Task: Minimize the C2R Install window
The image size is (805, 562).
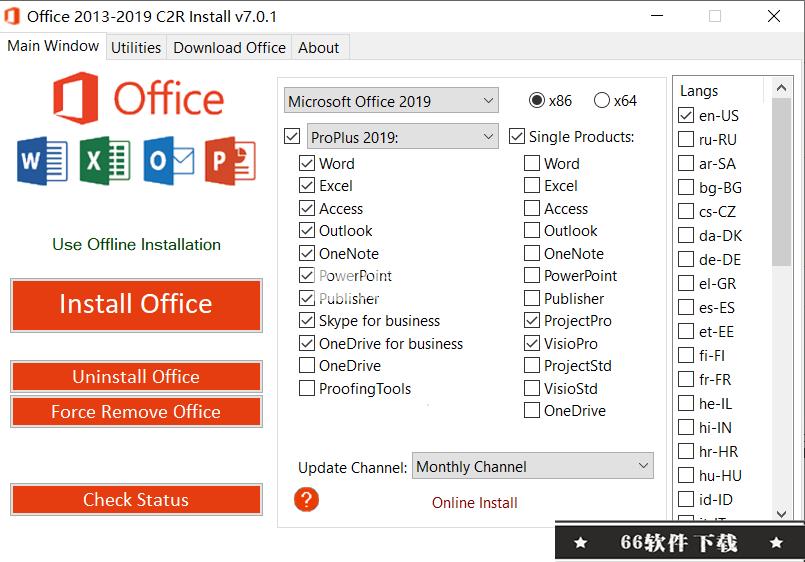Action: [x=657, y=16]
